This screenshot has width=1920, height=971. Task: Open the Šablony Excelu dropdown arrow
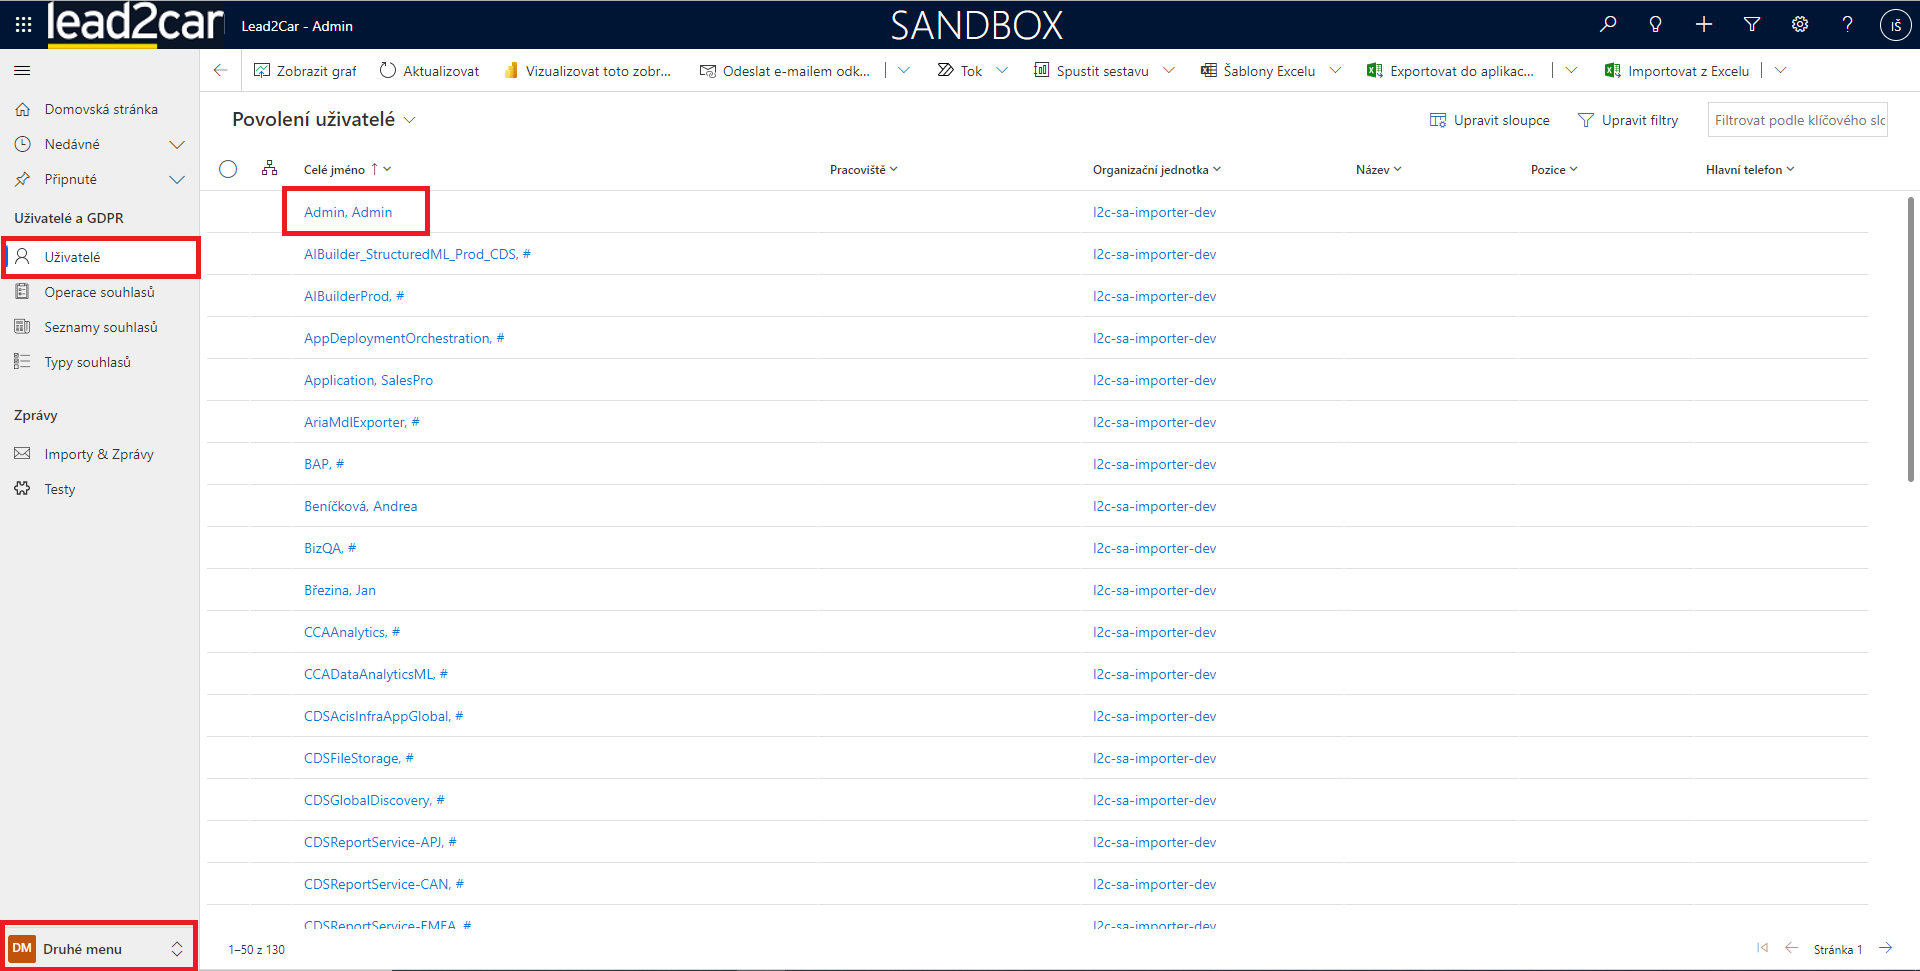(1335, 71)
